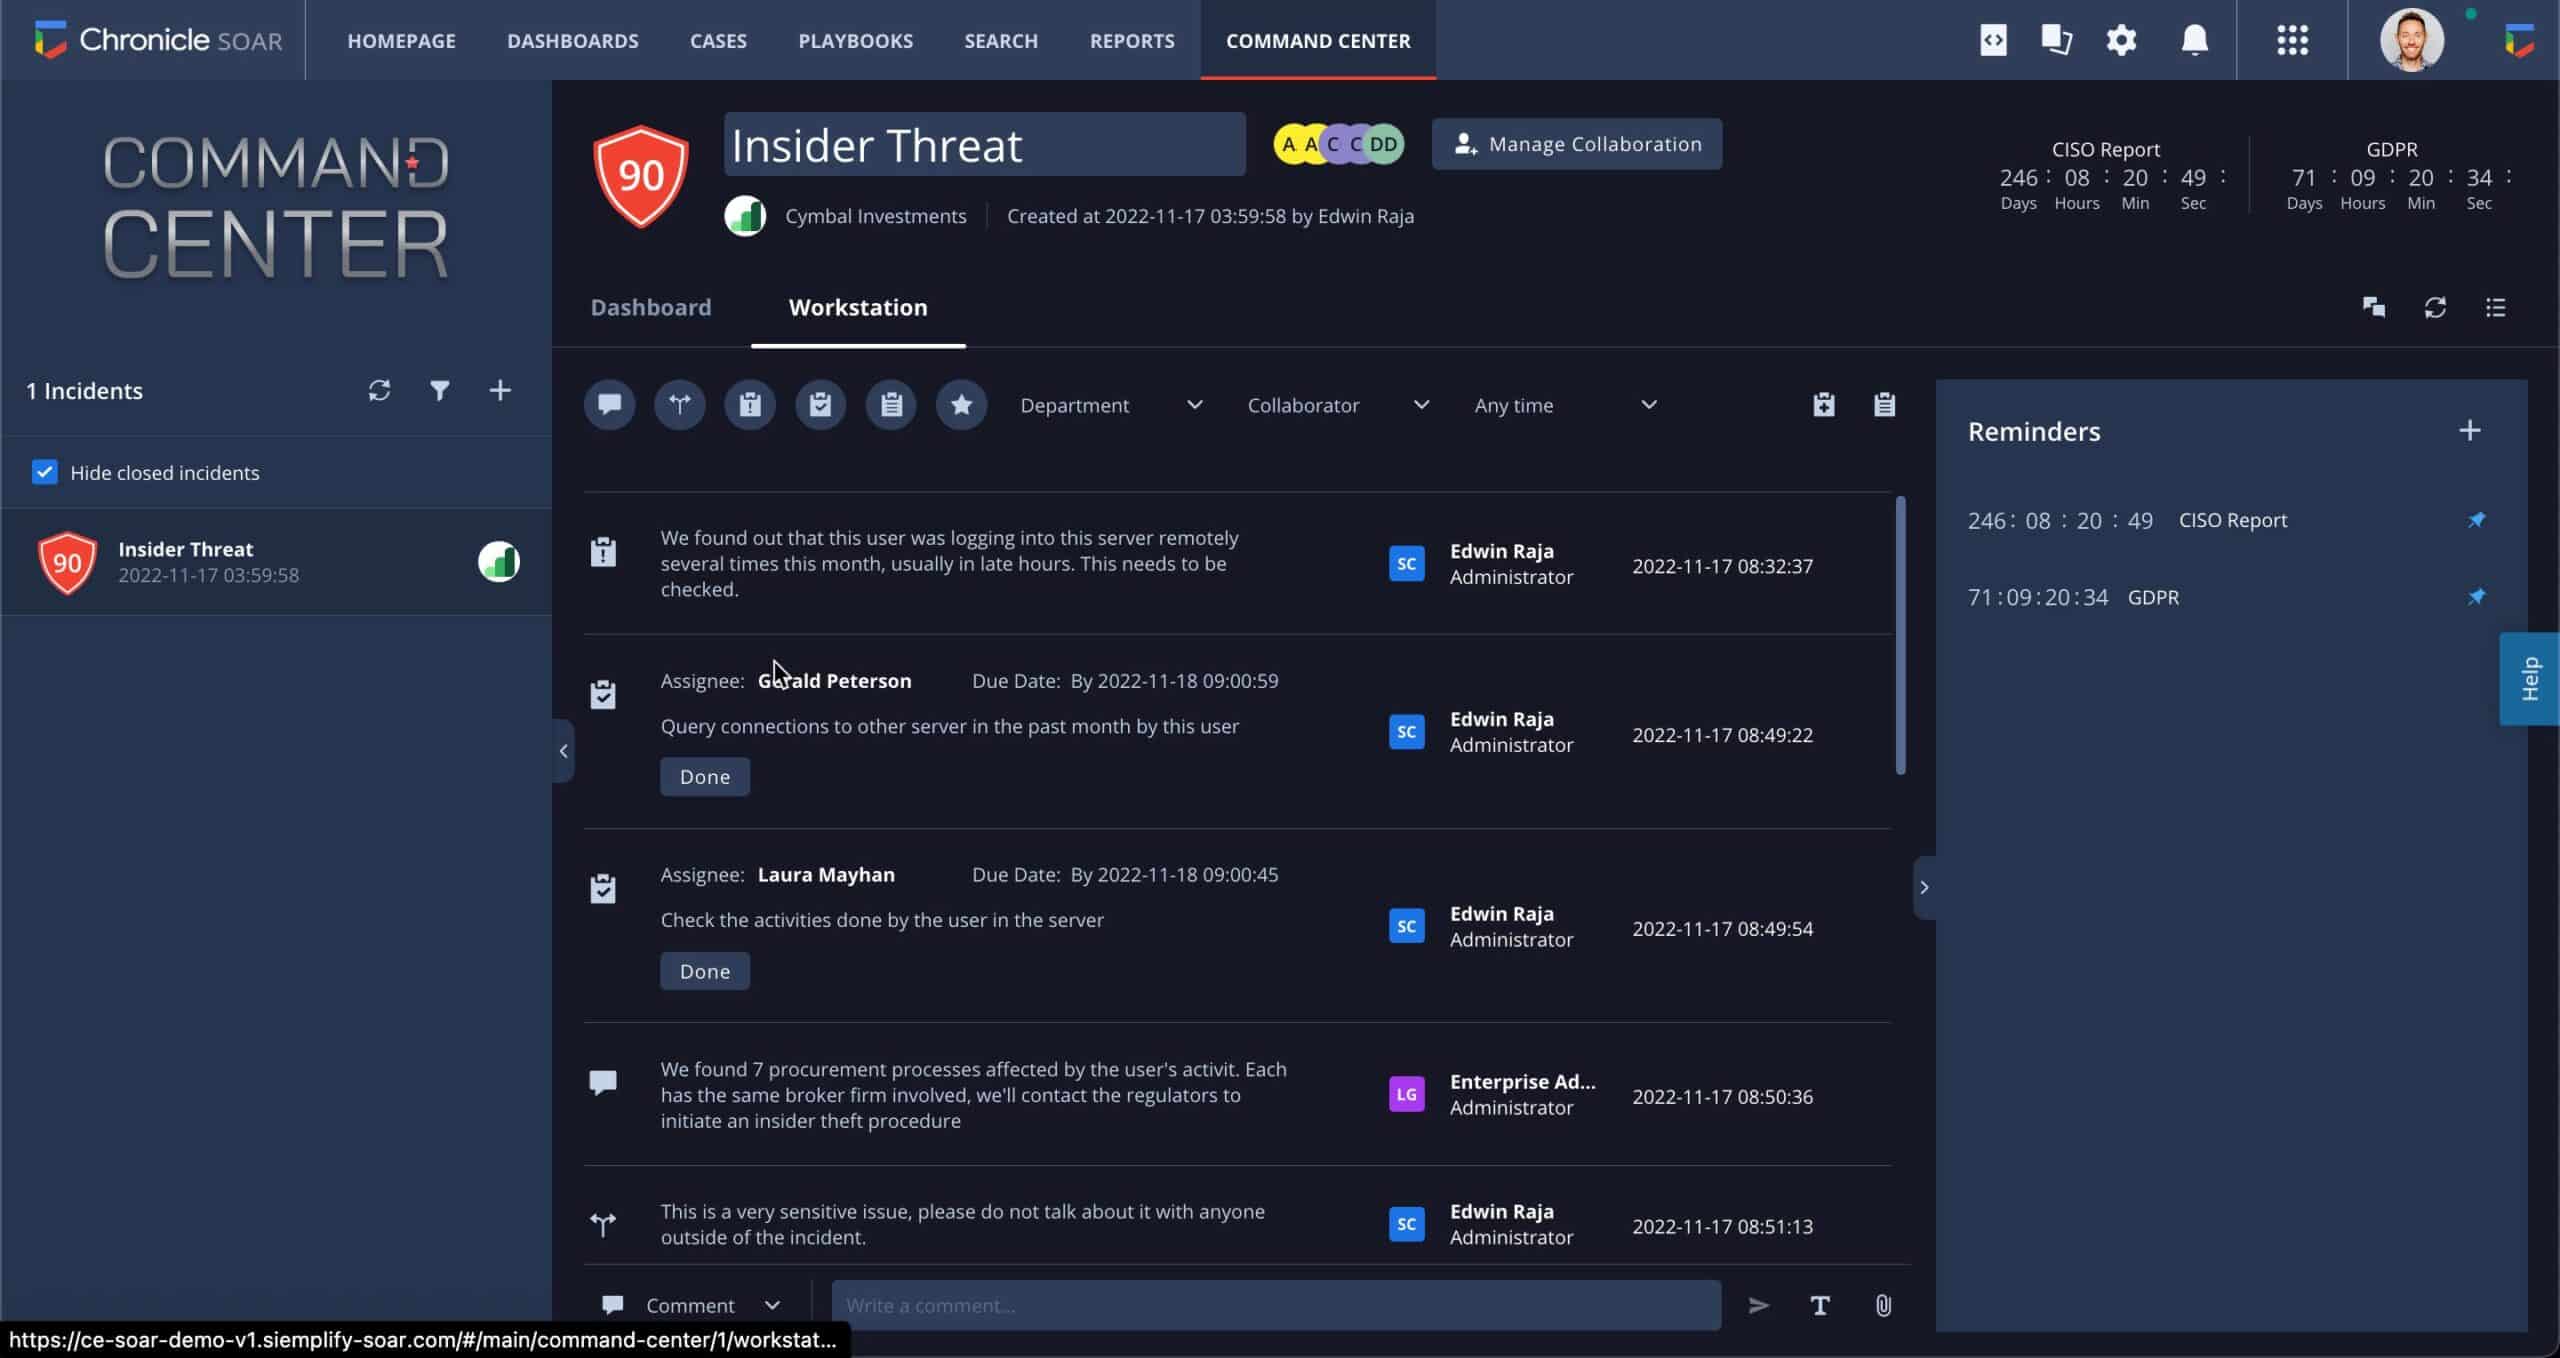Unpin the CISO Report reminder
Image resolution: width=2560 pixels, height=1358 pixels.
[2476, 520]
